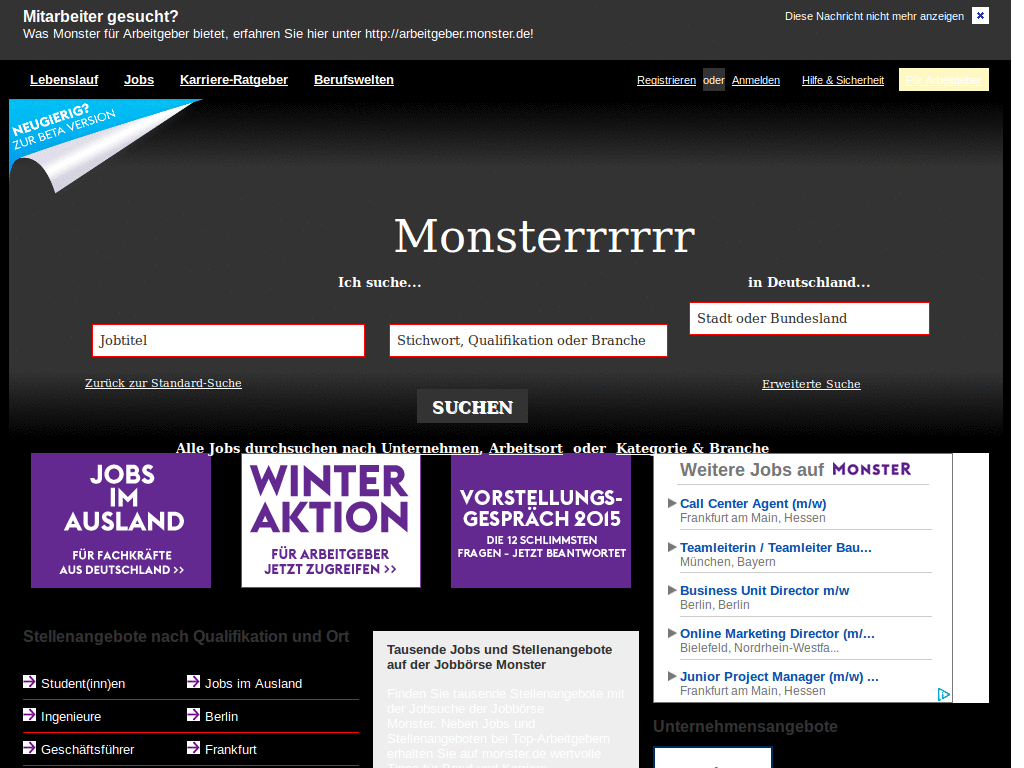Open Jobs im Ausland list link
Image resolution: width=1024 pixels, height=768 pixels.
pyautogui.click(x=253, y=684)
